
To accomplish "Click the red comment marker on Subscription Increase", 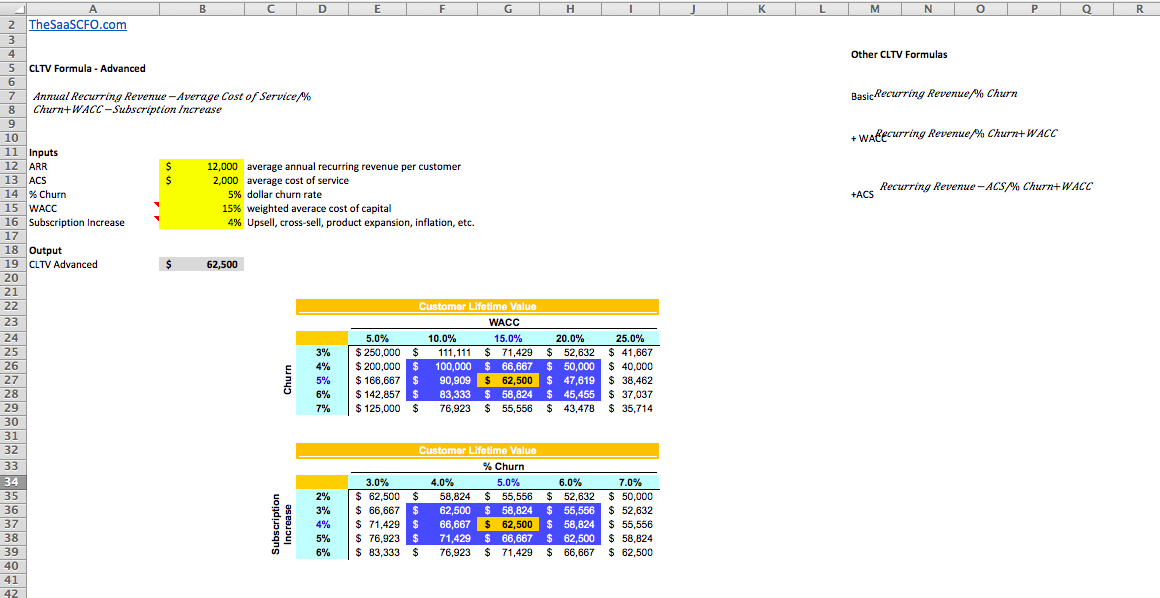I will pos(158,217).
